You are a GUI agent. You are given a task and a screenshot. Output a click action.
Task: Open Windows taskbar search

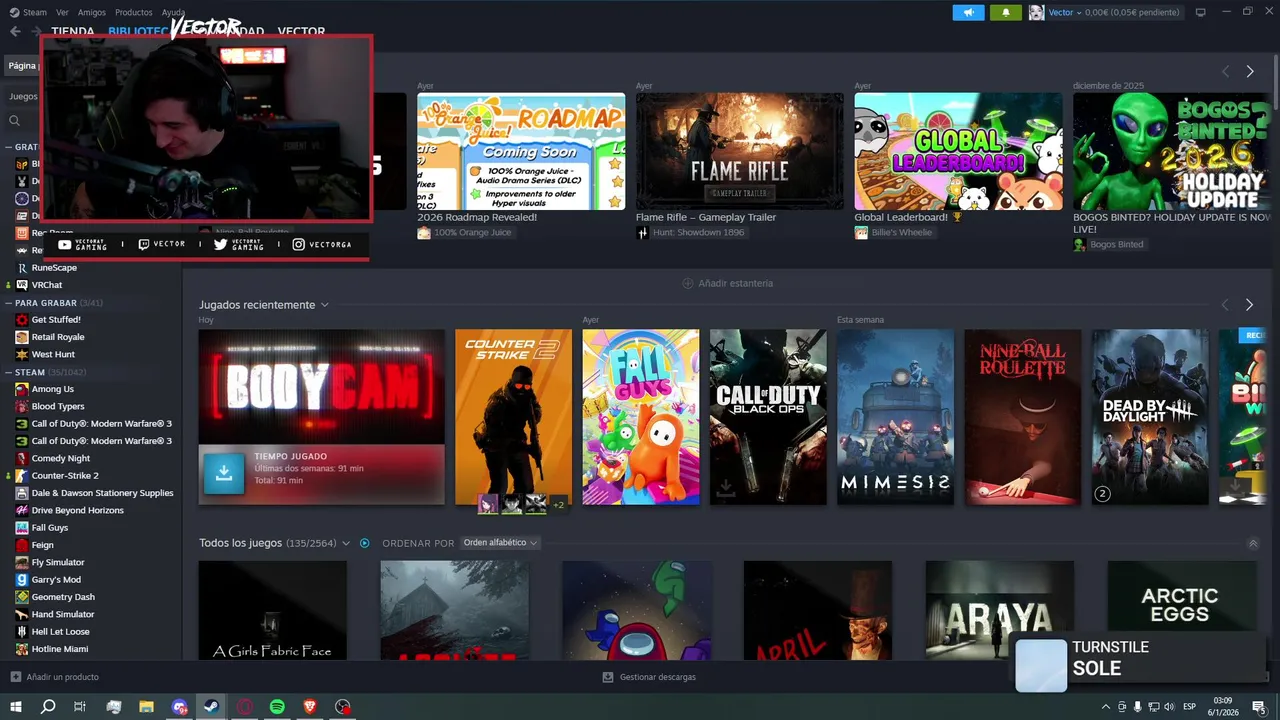coord(48,706)
